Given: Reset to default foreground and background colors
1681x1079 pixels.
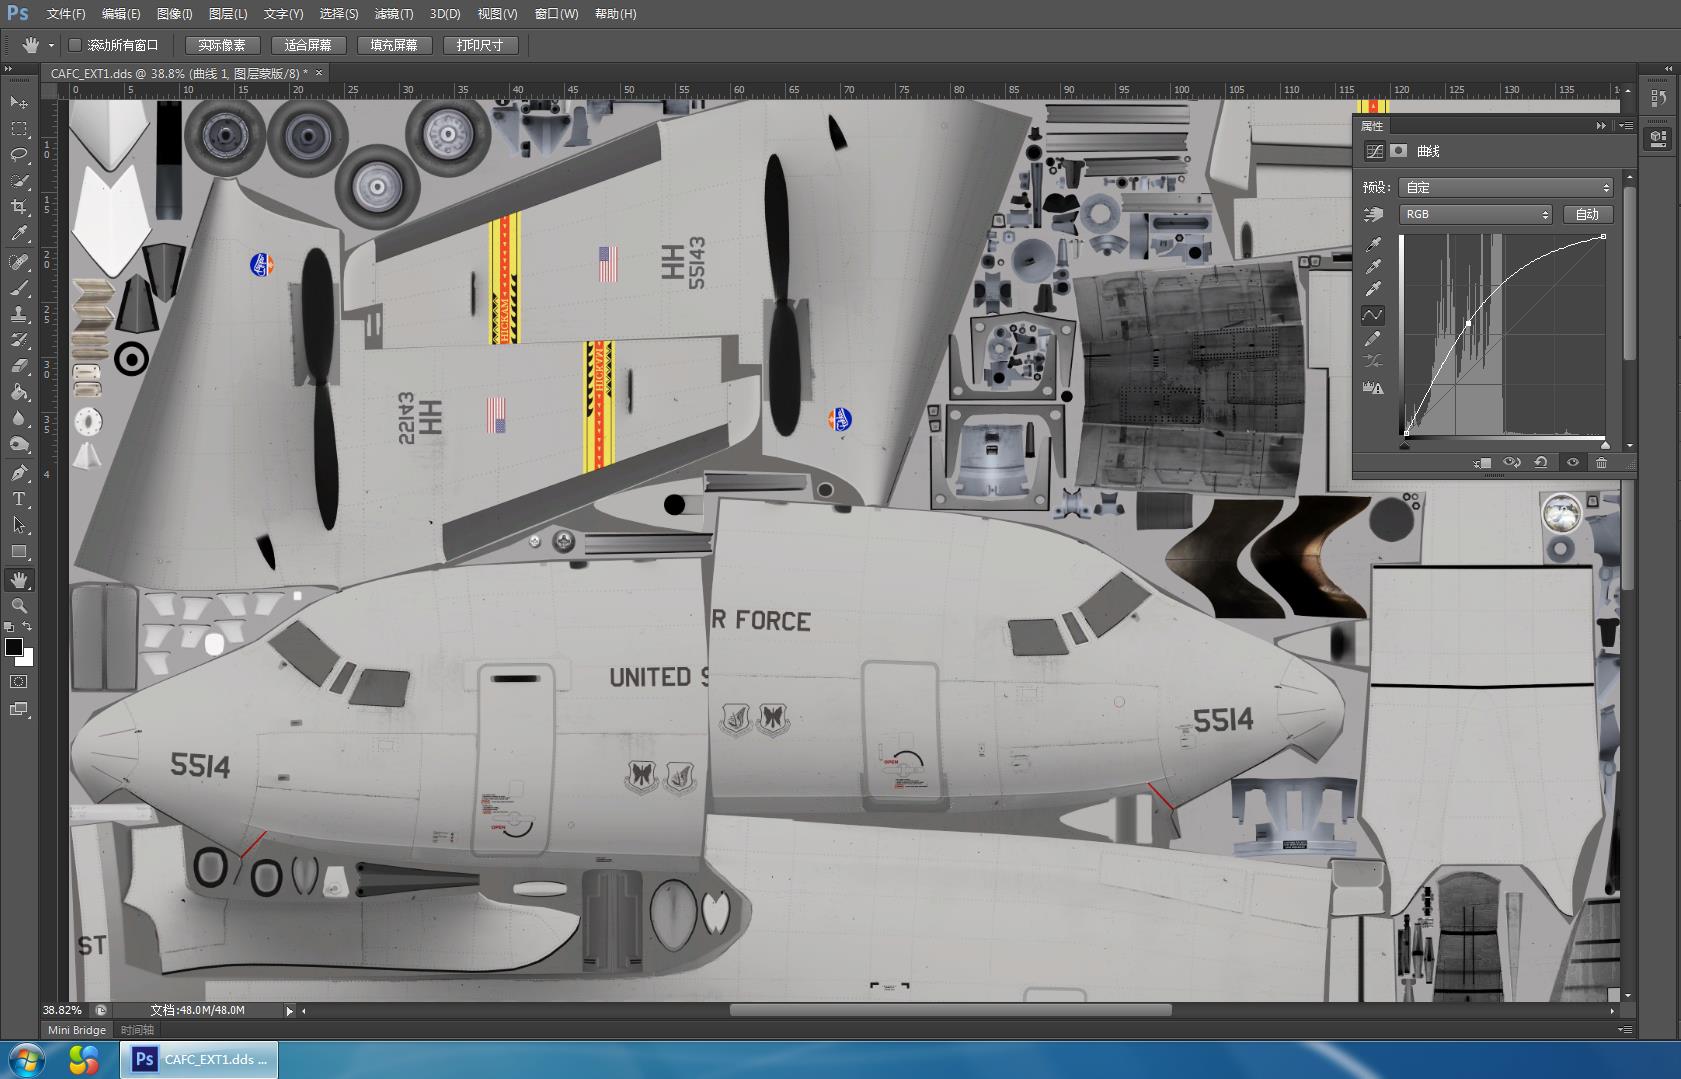Looking at the screenshot, I should pyautogui.click(x=10, y=626).
